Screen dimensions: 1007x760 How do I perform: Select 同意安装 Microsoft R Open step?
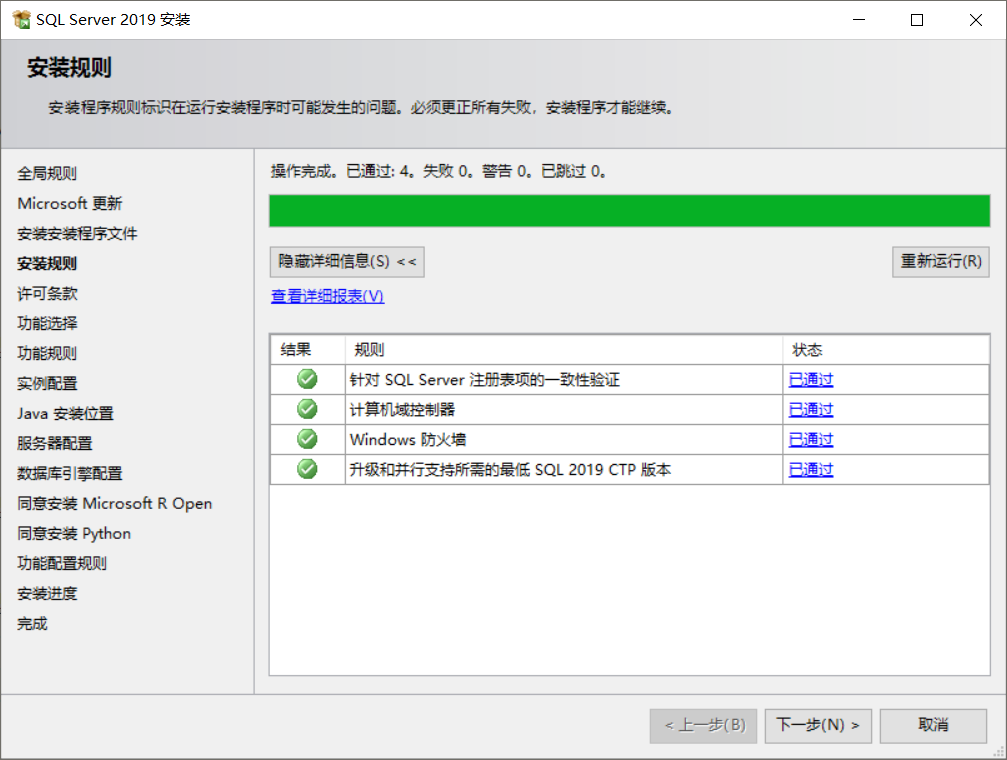point(114,504)
